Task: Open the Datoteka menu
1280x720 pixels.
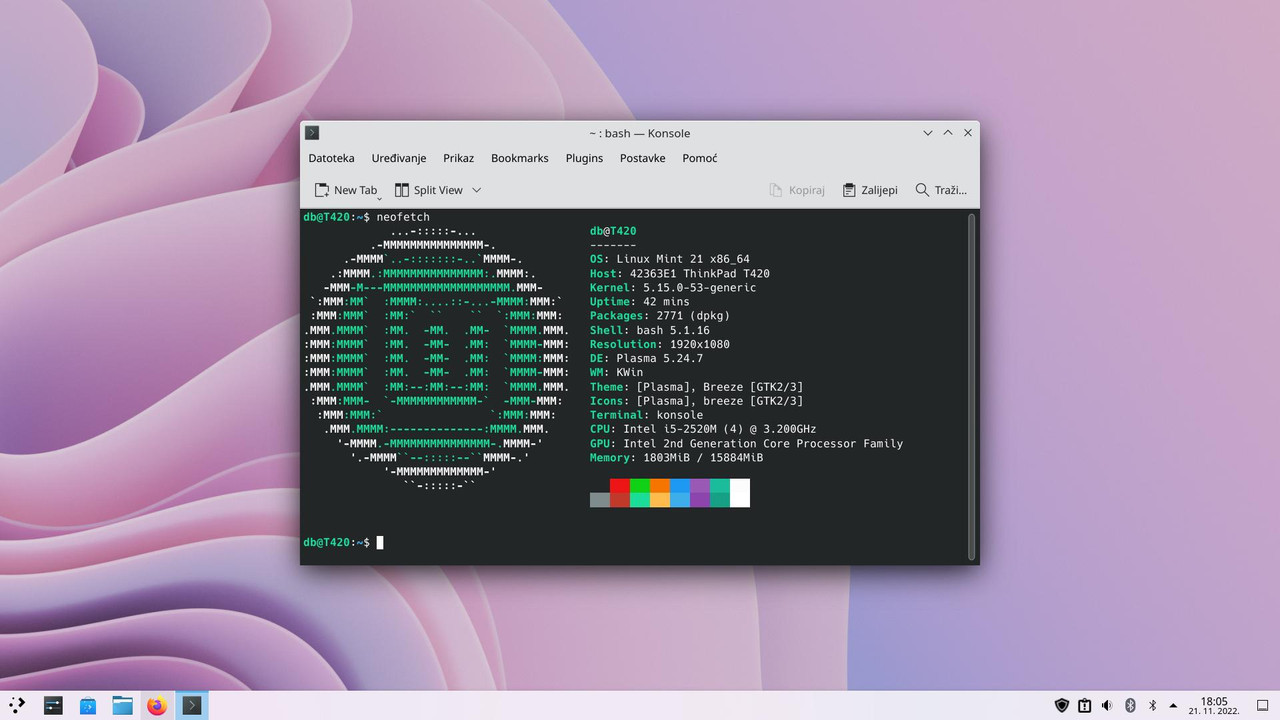Action: [x=331, y=158]
